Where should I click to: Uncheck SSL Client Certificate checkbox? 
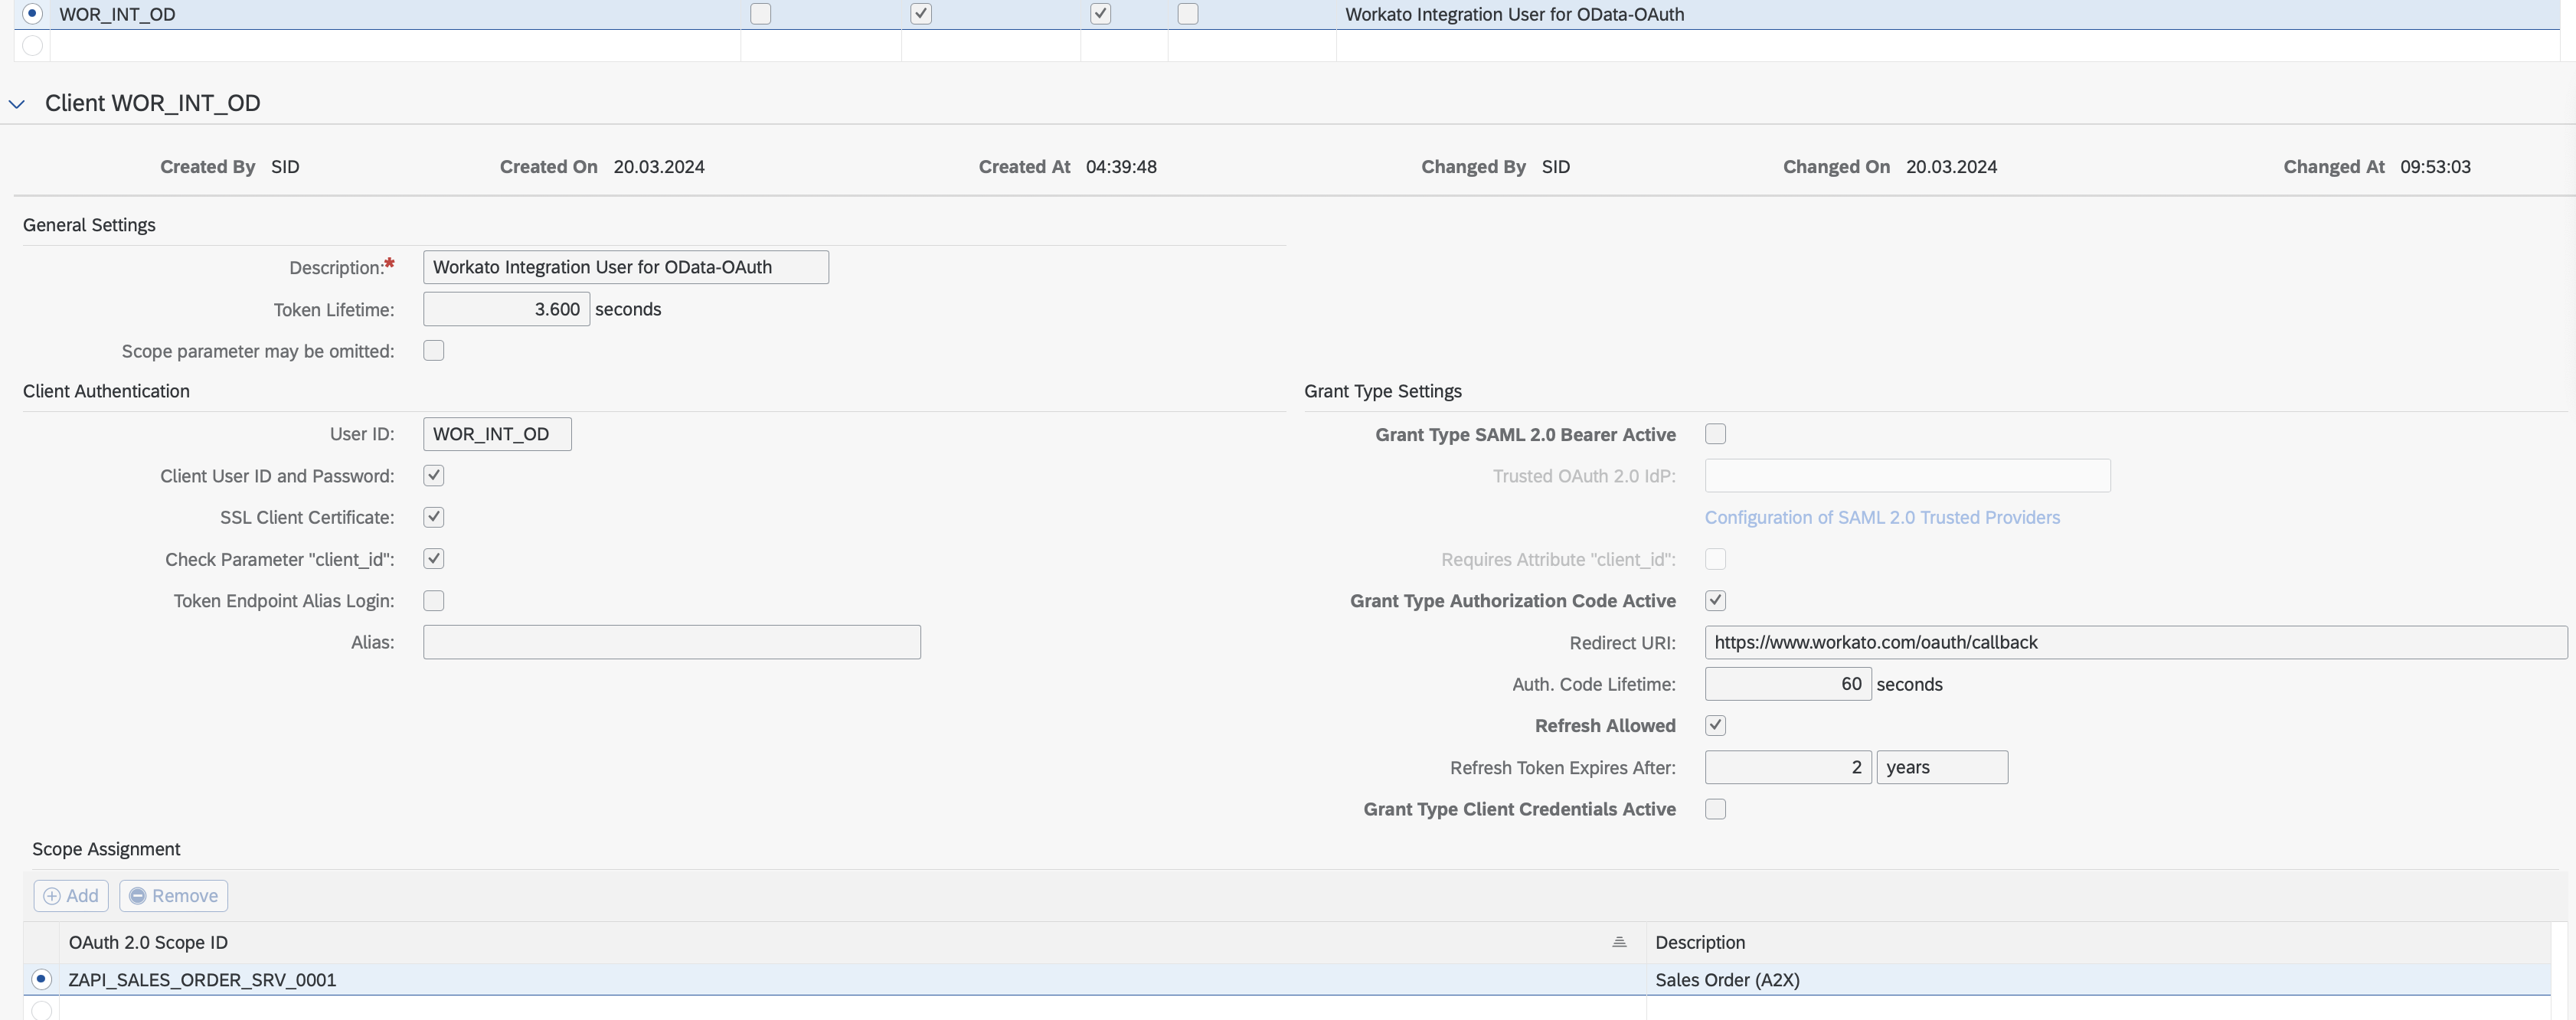(x=433, y=517)
